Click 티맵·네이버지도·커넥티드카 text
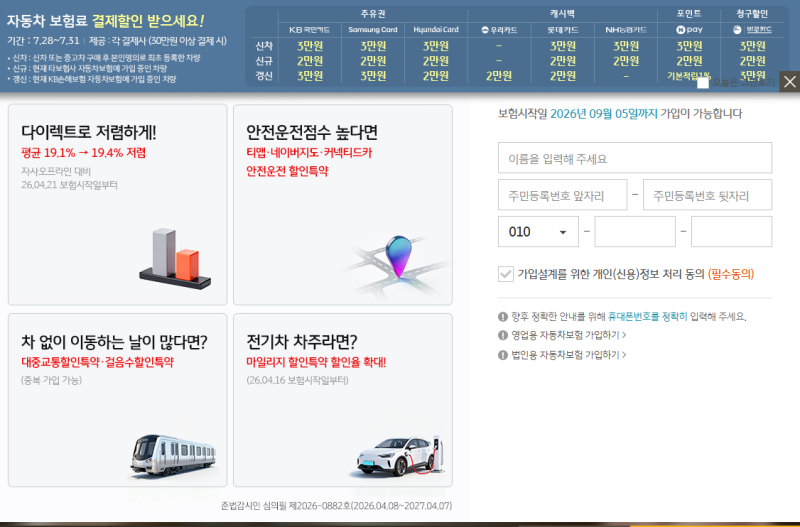800x527 pixels. (x=309, y=153)
